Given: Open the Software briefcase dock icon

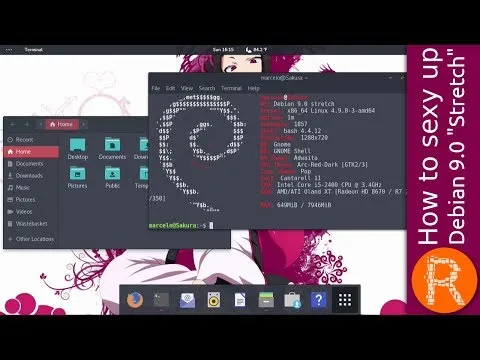Looking at the screenshot, I should pos(292,300).
